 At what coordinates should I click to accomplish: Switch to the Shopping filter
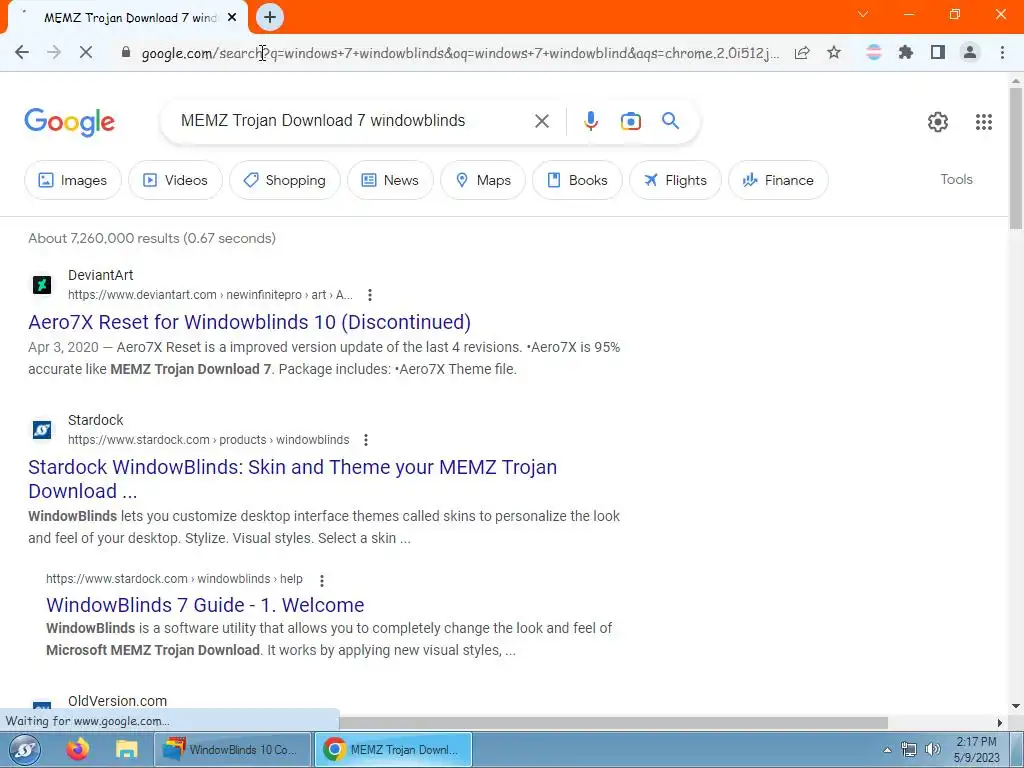pos(284,180)
